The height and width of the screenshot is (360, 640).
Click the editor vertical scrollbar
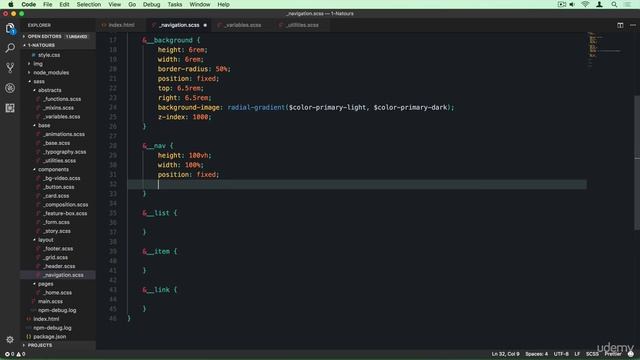click(637, 163)
